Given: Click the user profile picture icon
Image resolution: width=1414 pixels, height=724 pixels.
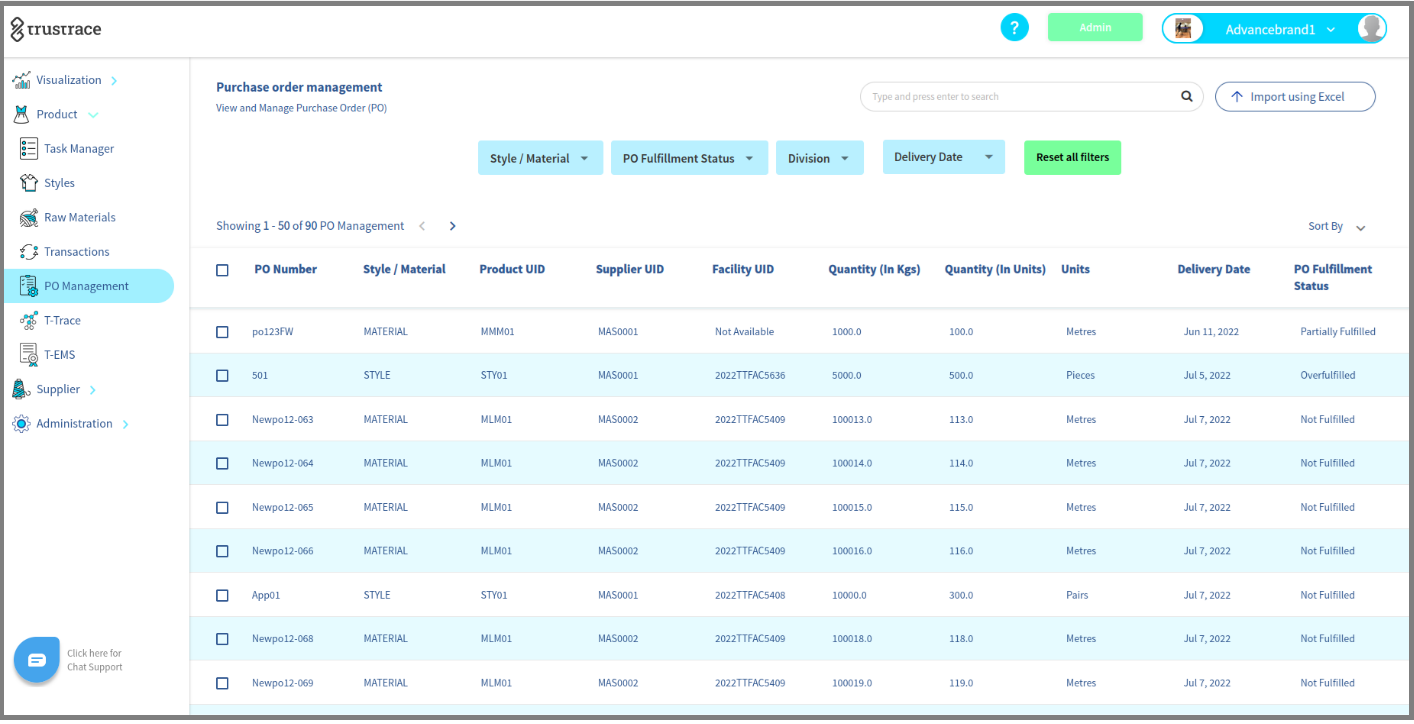Looking at the screenshot, I should [1371, 28].
